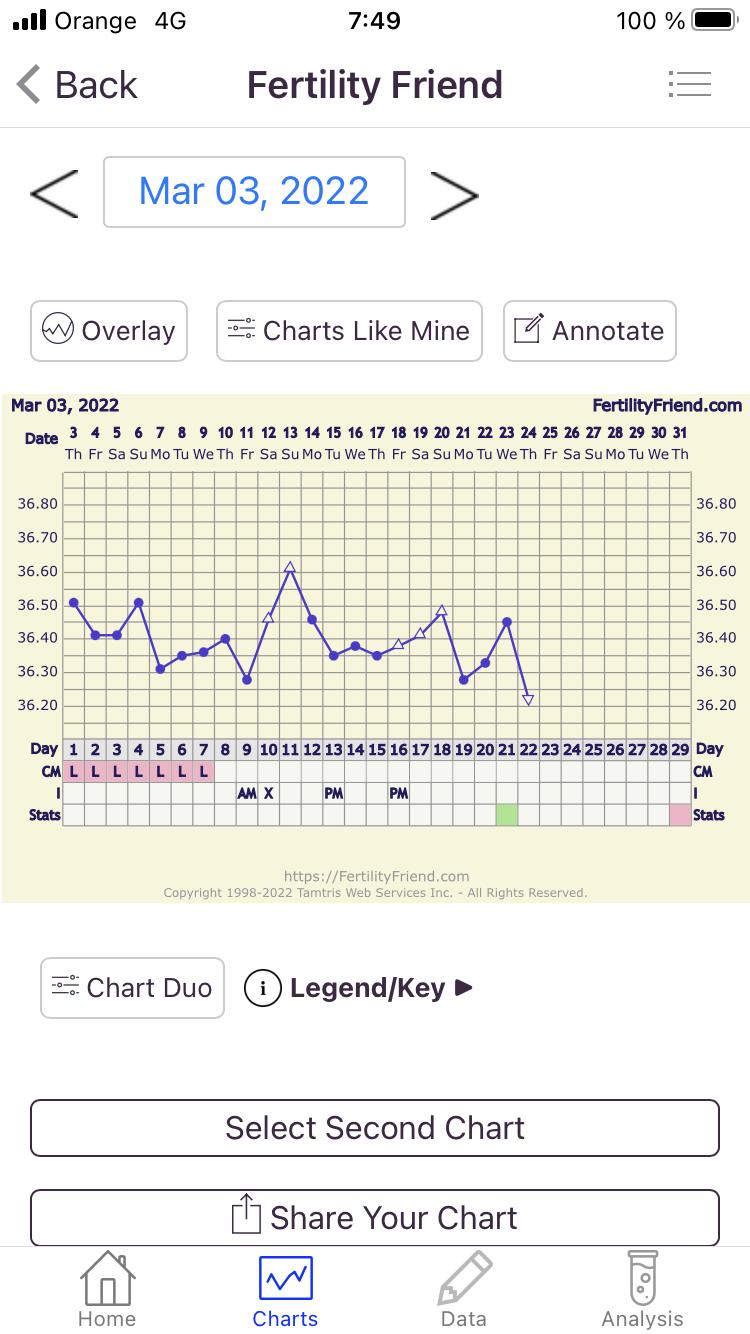Open the FertilityFriend.com link below chart

pyautogui.click(x=376, y=876)
